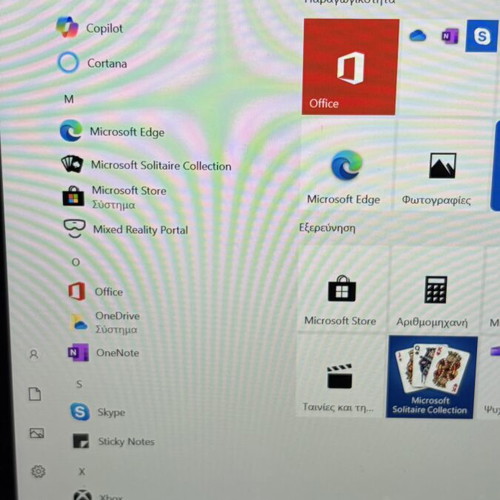This screenshot has height=500, width=500.
Task: Click the letter O section header
Action: [76, 262]
